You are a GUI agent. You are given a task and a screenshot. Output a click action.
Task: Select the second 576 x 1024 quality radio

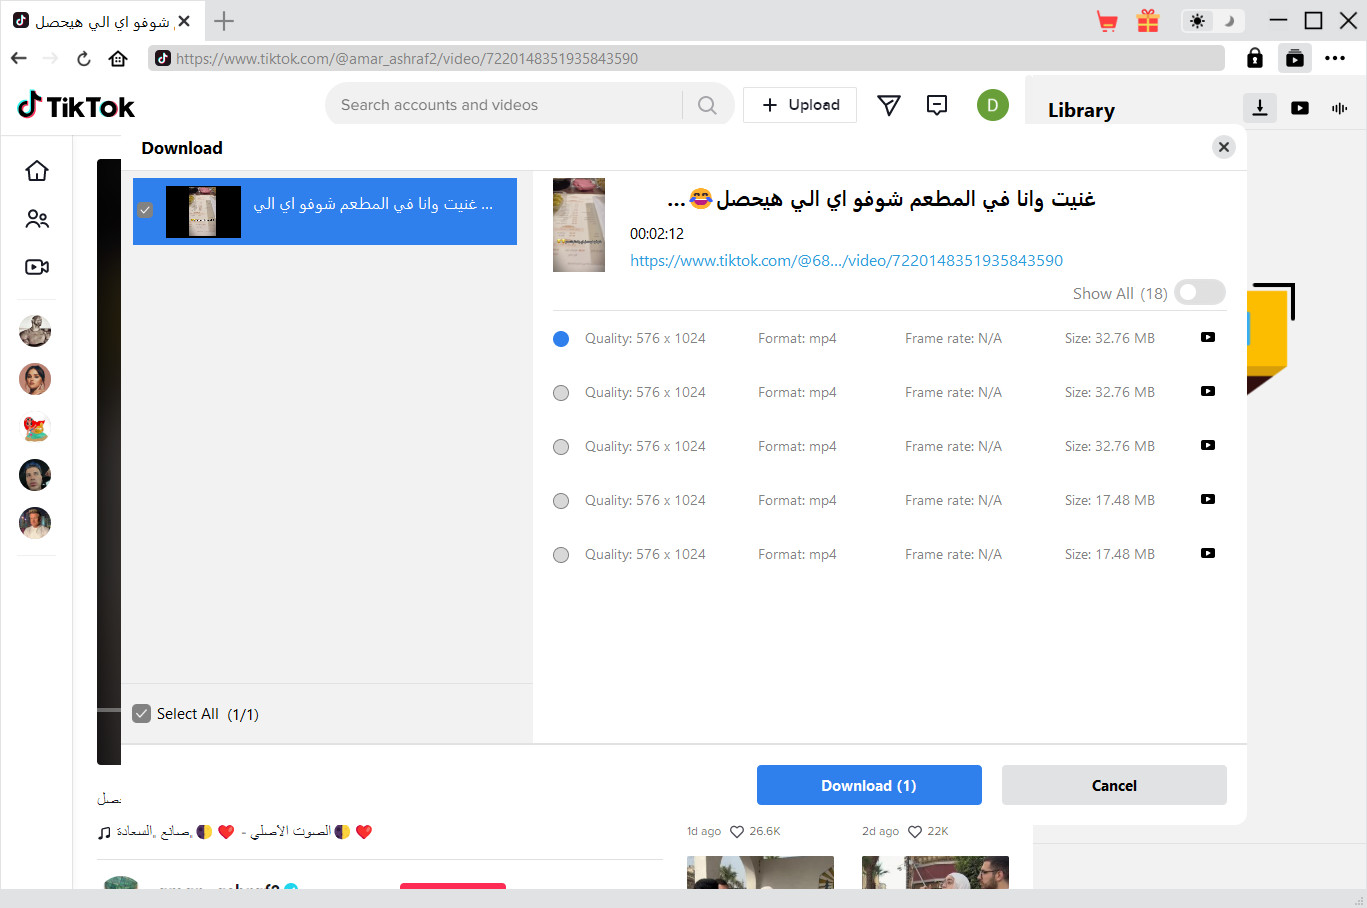[561, 393]
